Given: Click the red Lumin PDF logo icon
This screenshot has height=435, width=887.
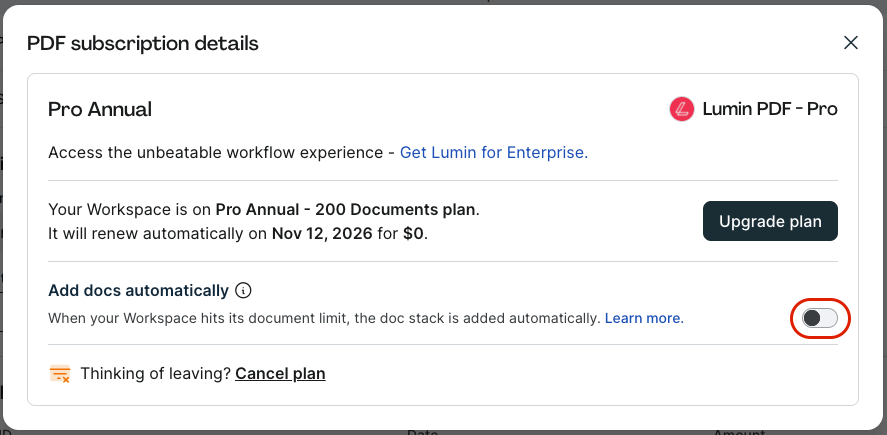Looking at the screenshot, I should tap(682, 109).
